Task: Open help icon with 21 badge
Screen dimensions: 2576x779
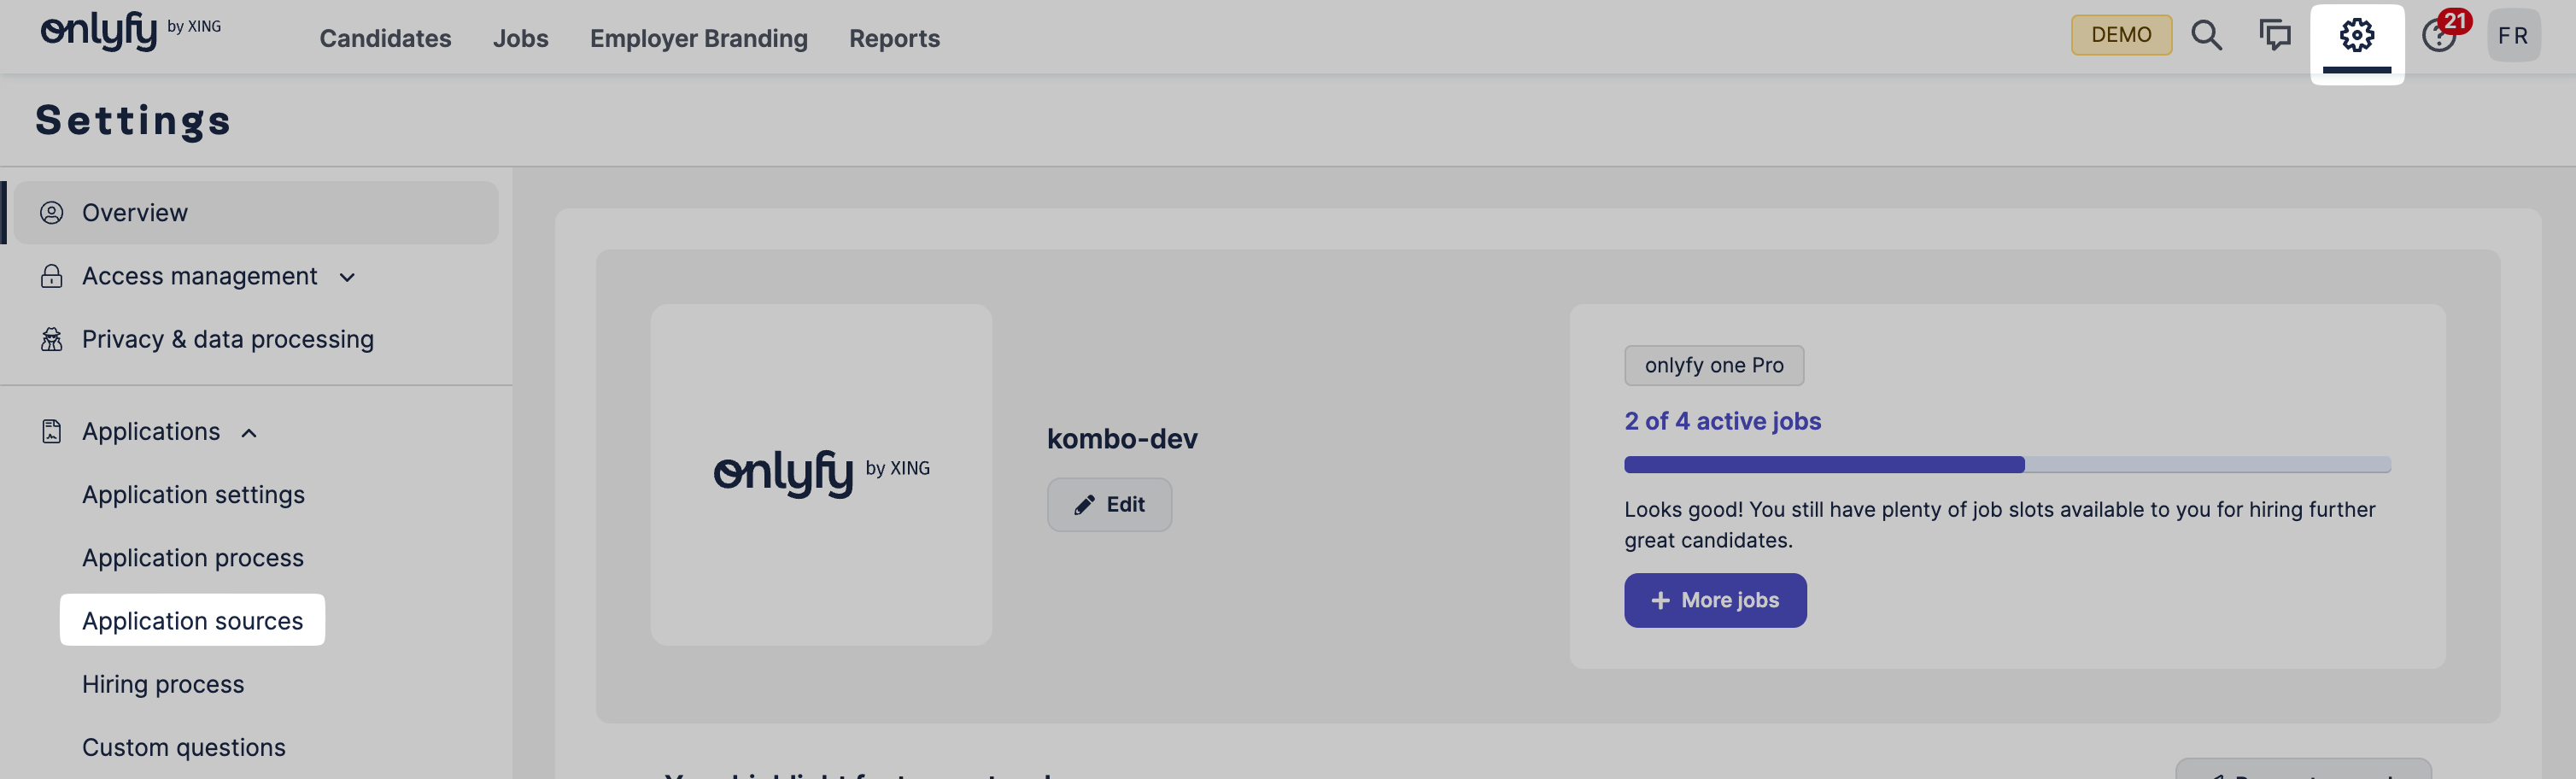Action: 2438,36
